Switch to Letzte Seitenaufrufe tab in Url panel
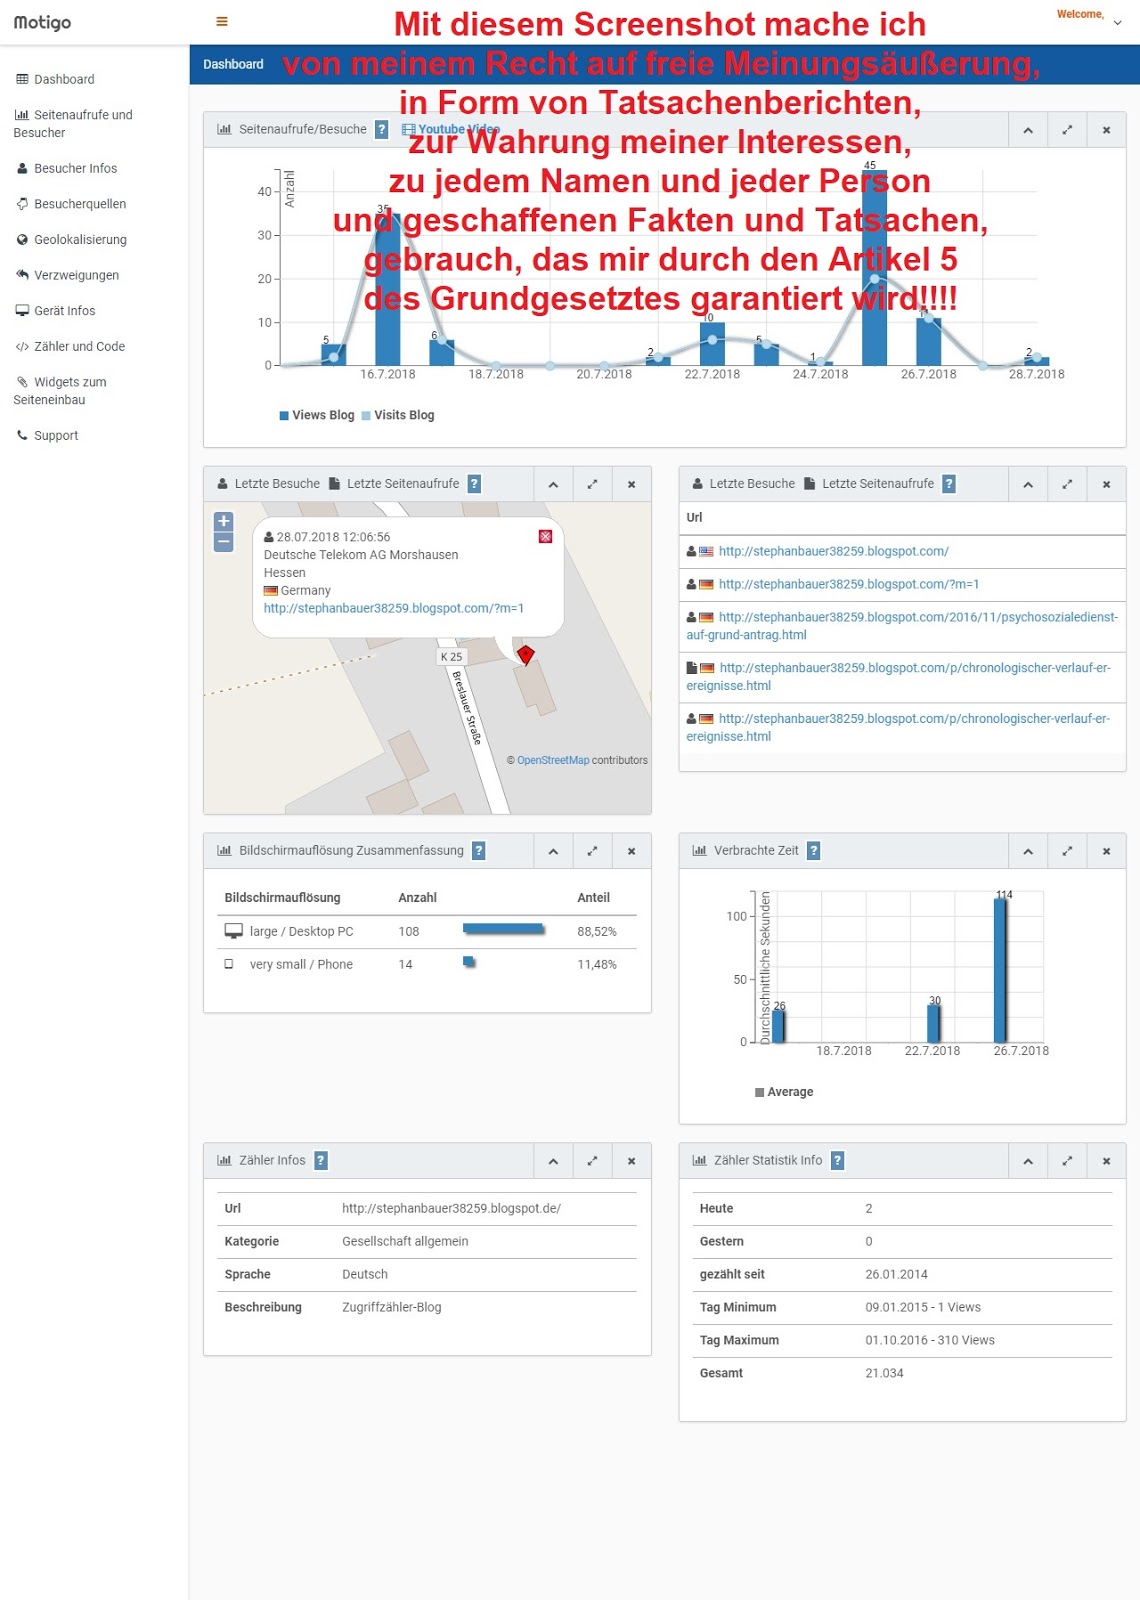Image resolution: width=1140 pixels, height=1600 pixels. pyautogui.click(x=870, y=484)
